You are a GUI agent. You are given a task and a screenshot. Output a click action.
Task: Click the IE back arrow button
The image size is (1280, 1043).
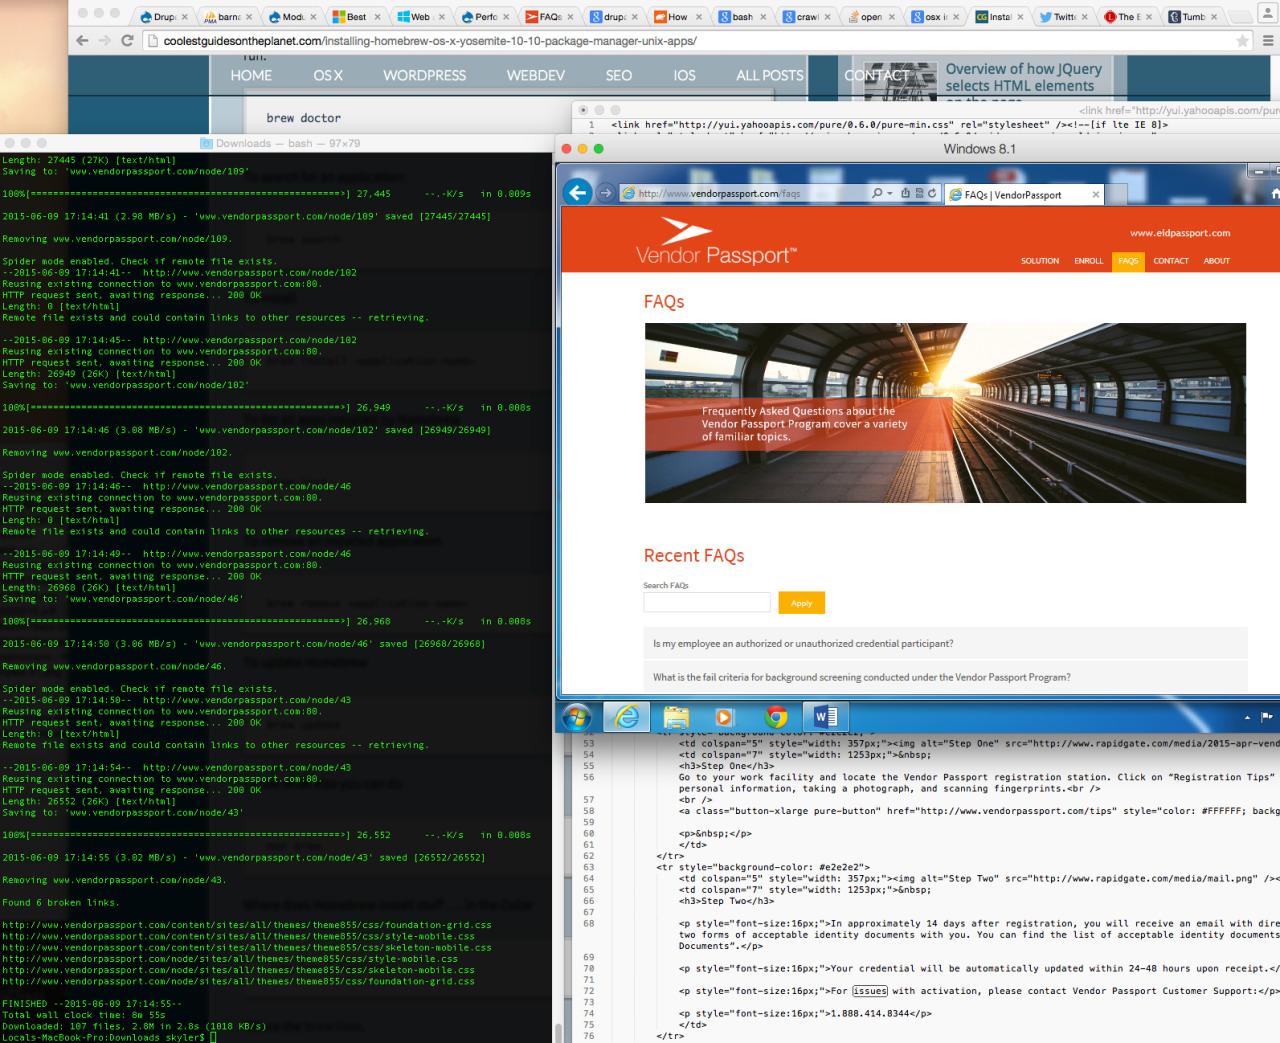pyautogui.click(x=578, y=192)
